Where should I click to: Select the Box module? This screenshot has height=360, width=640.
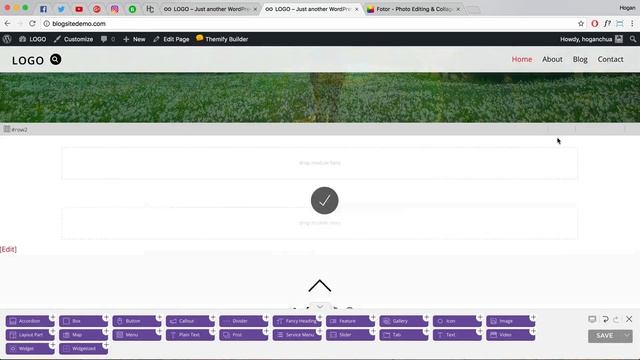point(83,321)
